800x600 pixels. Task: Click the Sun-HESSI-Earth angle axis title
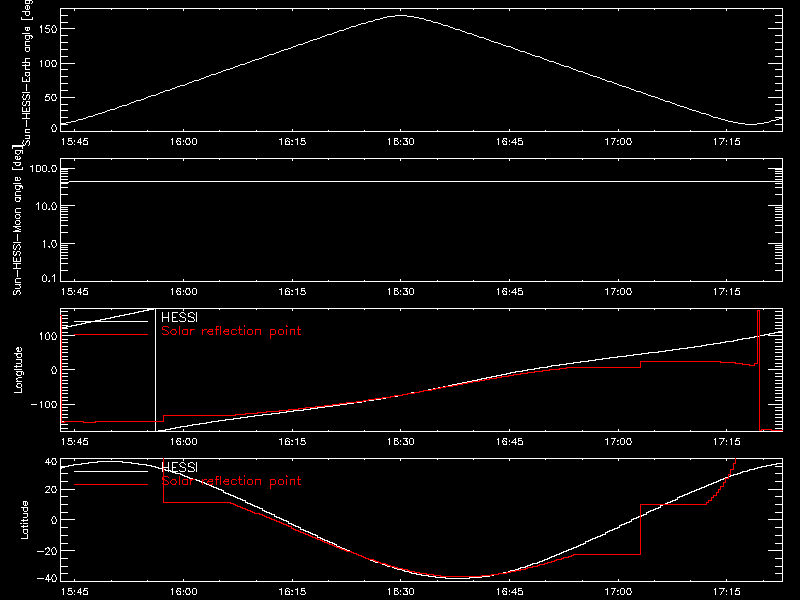coord(27,73)
